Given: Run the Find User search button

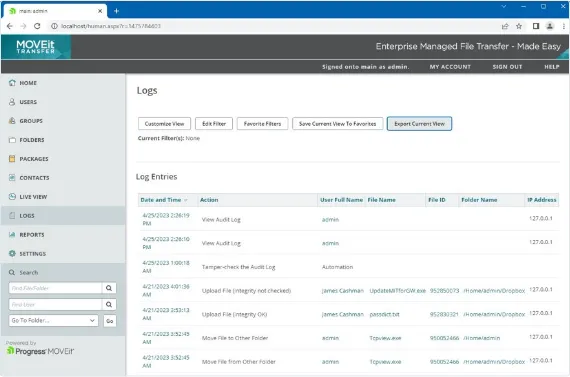Looking at the screenshot, I should (x=109, y=304).
